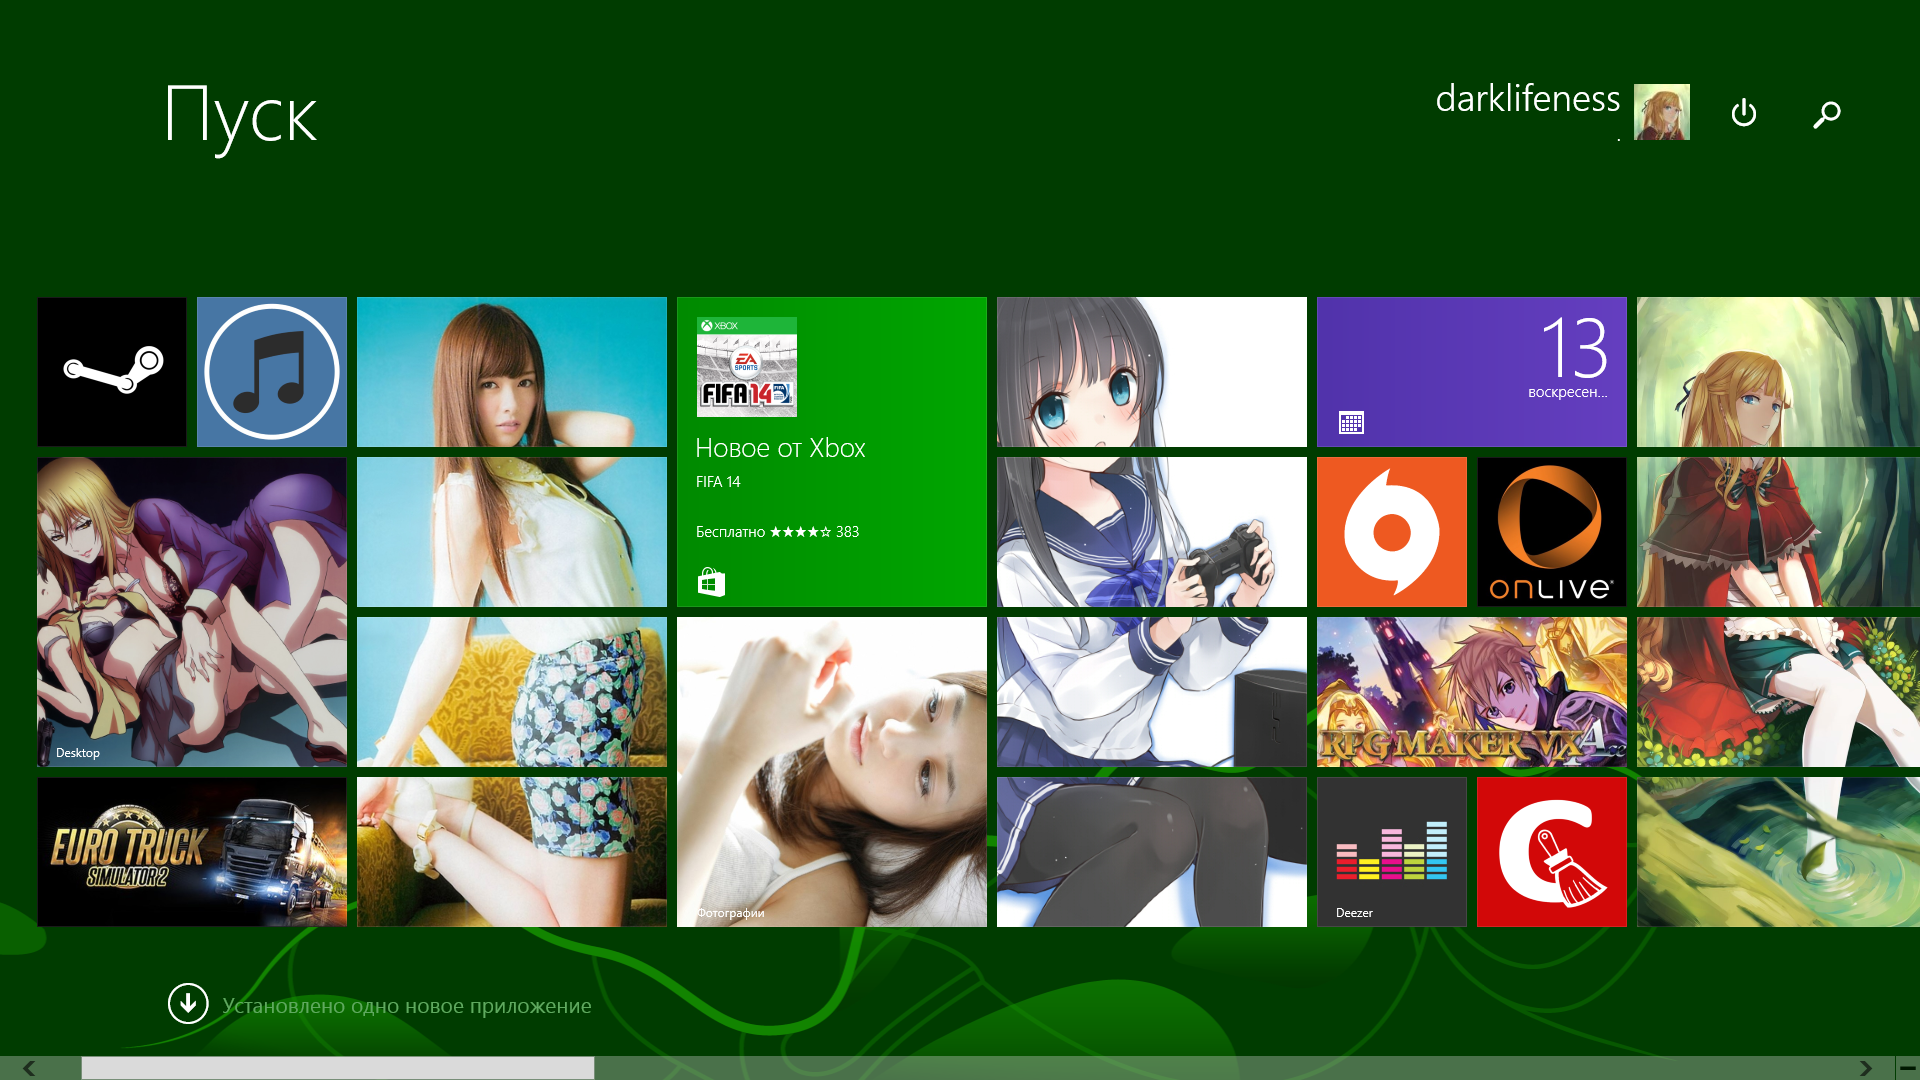Click the horizontal scrollbar thumb
1920x1080 pixels.
[337, 1068]
